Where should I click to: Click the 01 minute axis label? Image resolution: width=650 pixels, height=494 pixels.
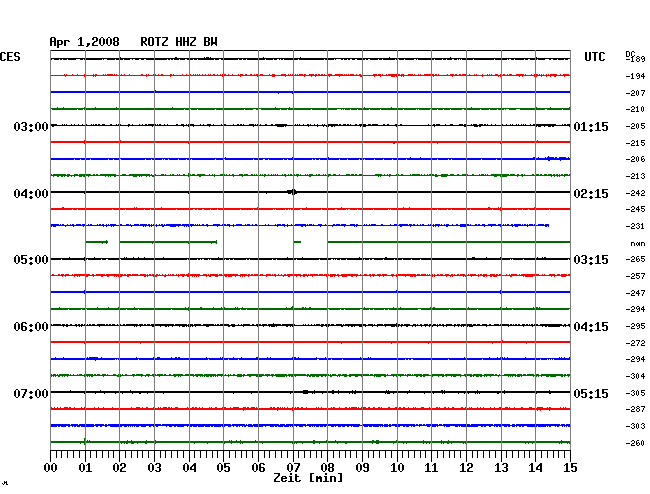pyautogui.click(x=85, y=468)
